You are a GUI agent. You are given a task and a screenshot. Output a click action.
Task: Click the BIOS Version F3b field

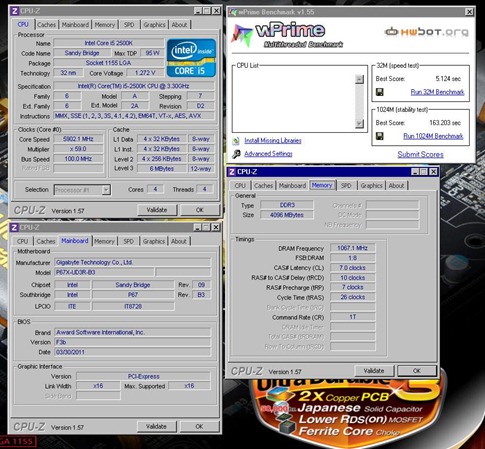coord(132,342)
